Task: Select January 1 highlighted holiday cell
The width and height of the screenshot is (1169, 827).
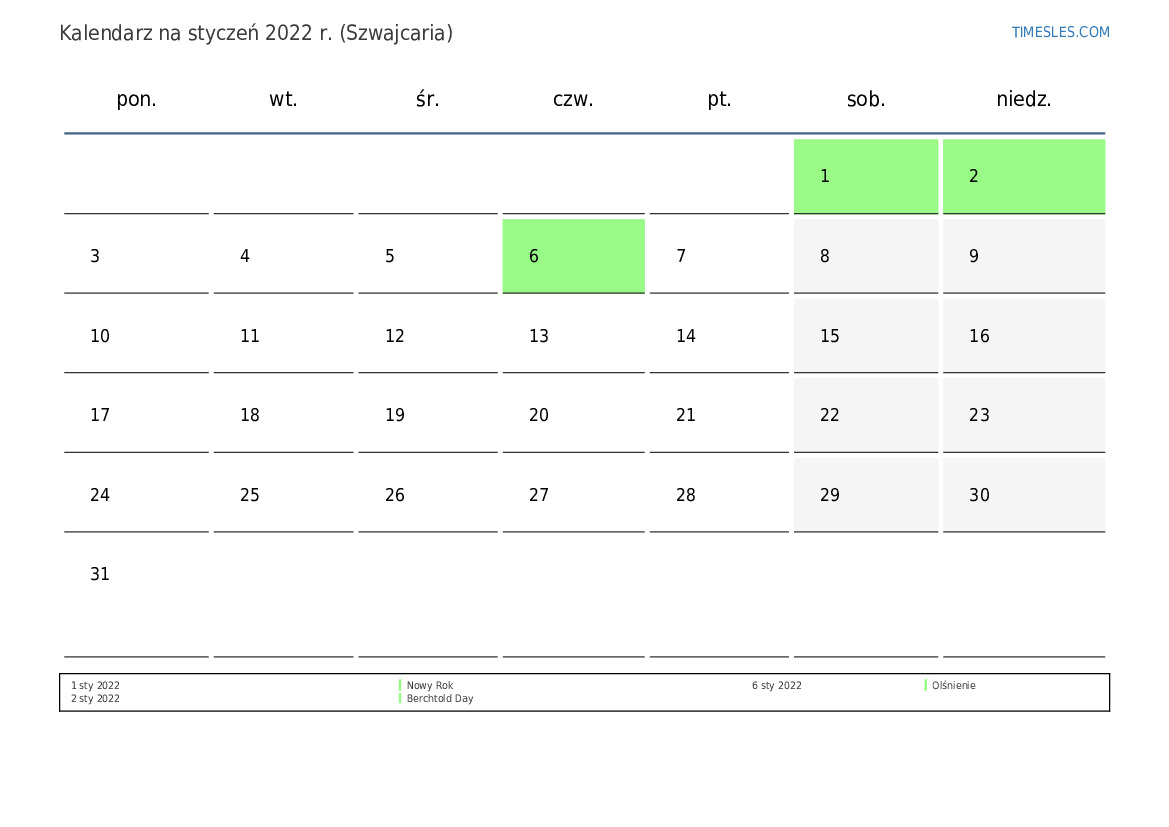Action: point(865,176)
